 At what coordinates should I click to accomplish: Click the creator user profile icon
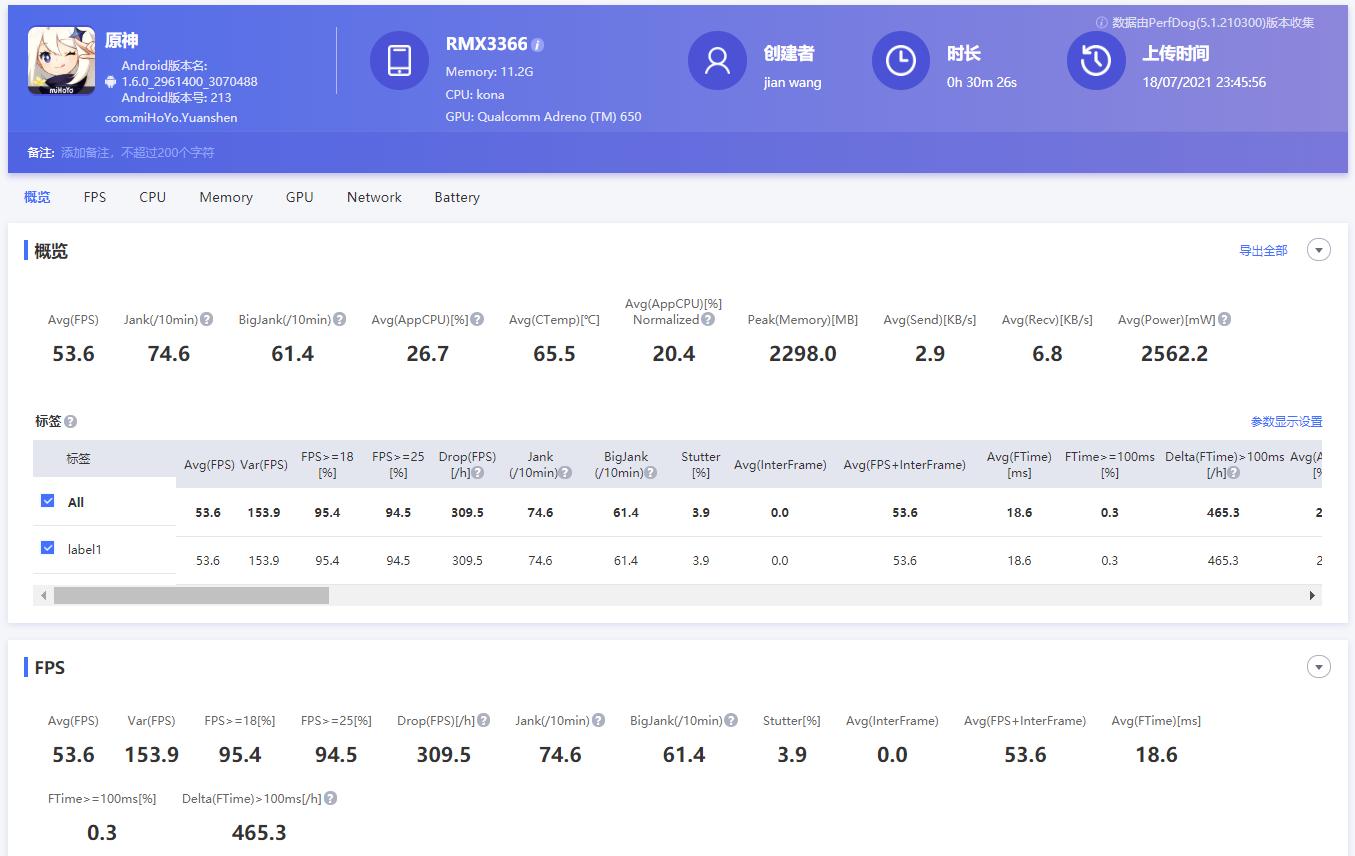point(717,61)
